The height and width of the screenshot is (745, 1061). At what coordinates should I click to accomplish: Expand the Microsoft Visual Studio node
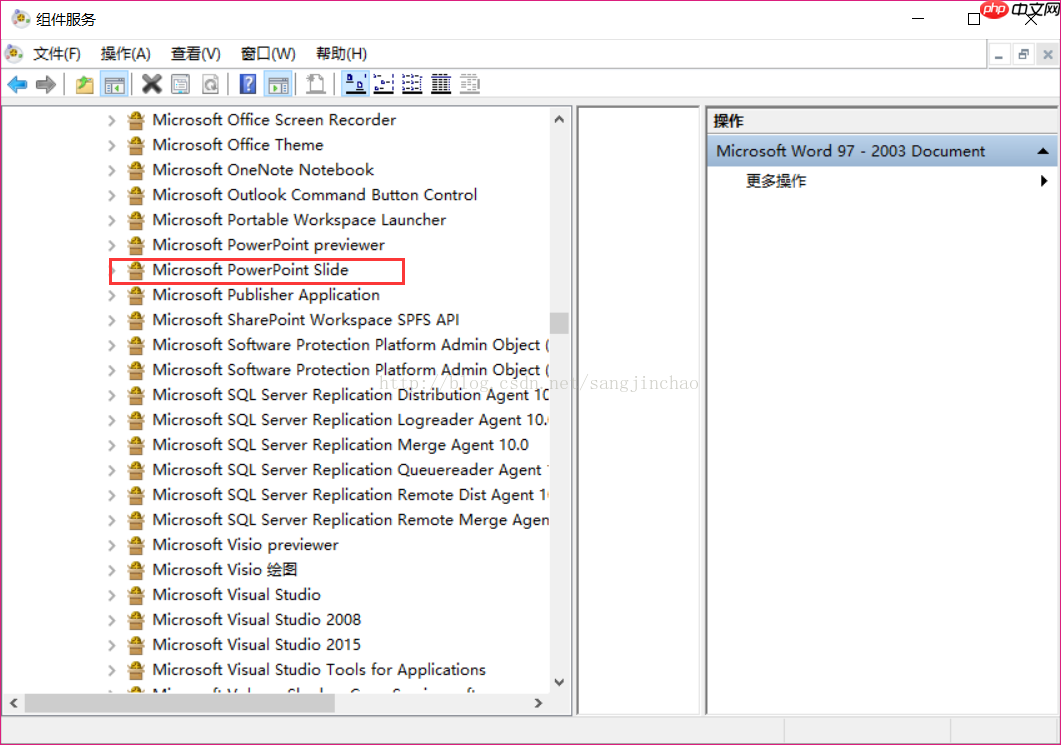112,595
